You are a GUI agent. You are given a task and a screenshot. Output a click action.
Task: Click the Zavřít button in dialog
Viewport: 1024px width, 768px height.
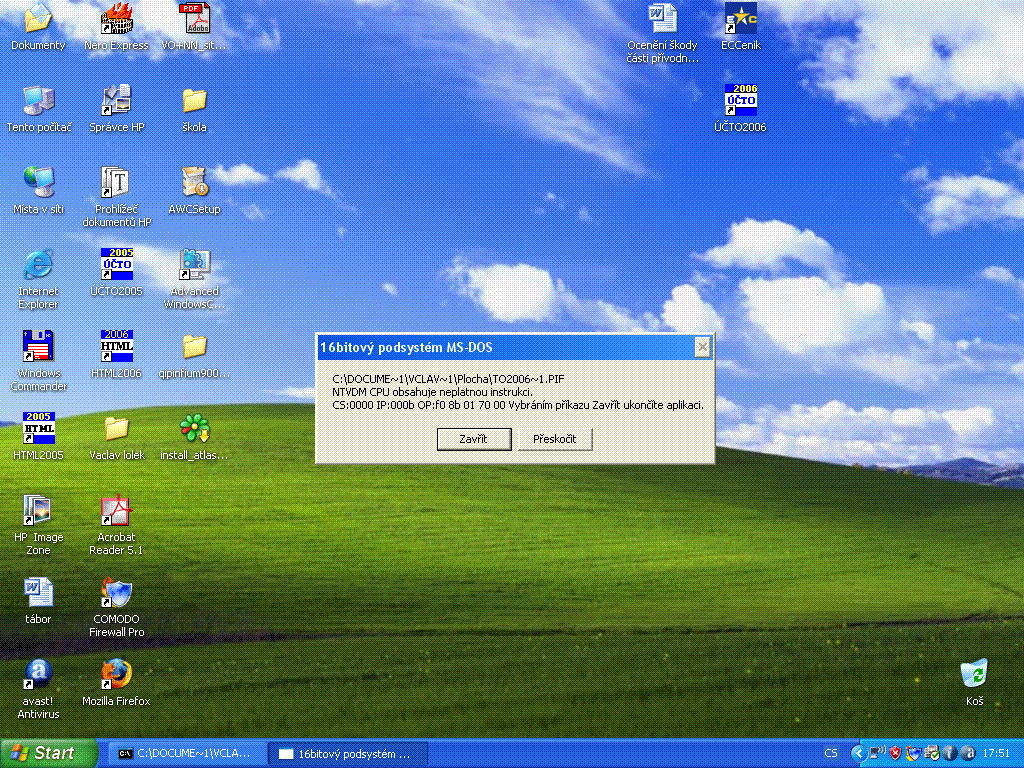coord(473,439)
